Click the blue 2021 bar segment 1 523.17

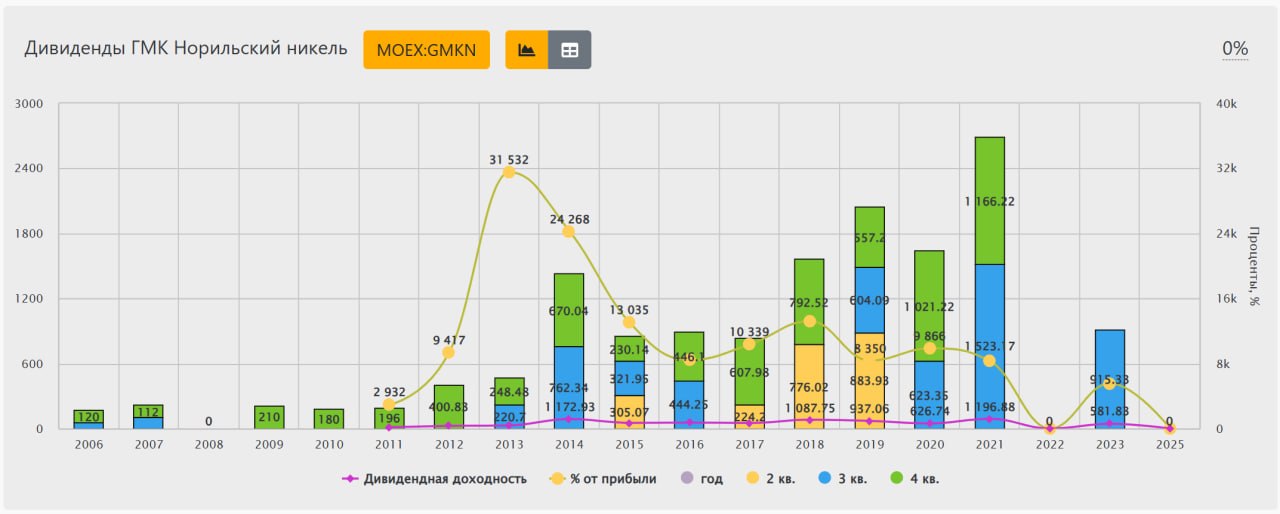989,346
